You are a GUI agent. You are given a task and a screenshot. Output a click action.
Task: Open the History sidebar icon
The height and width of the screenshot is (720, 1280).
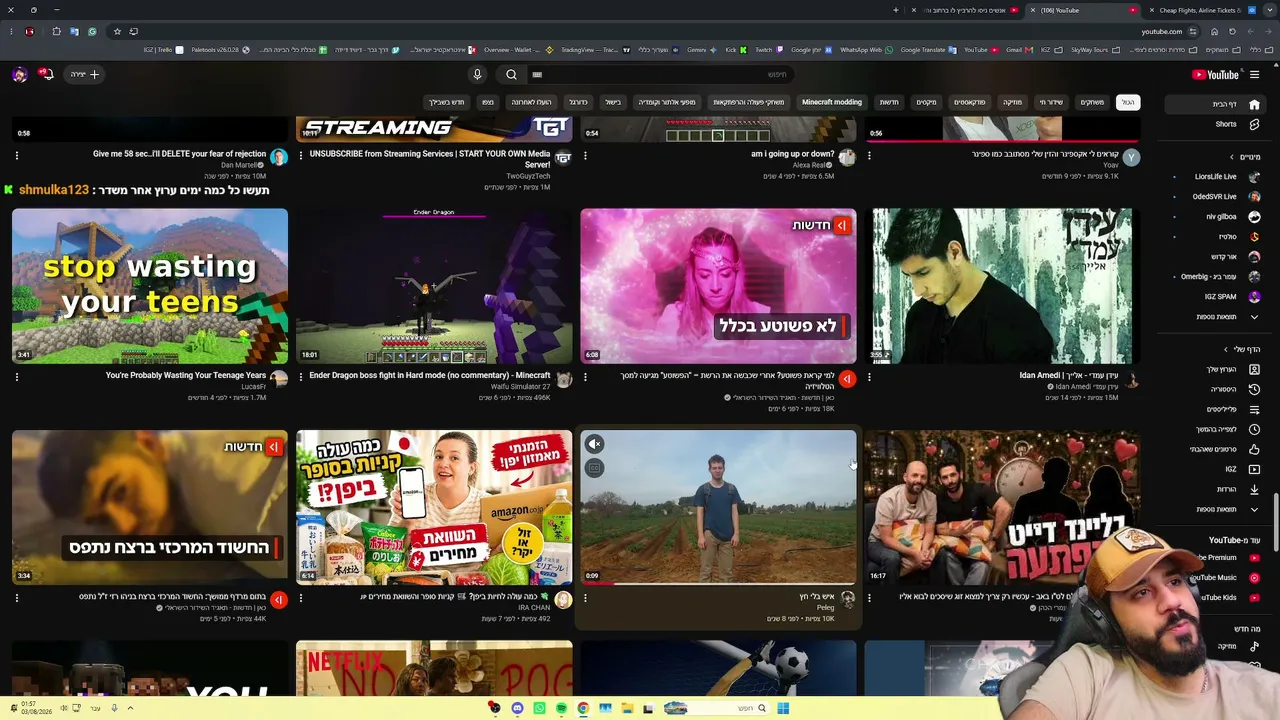(x=1254, y=389)
